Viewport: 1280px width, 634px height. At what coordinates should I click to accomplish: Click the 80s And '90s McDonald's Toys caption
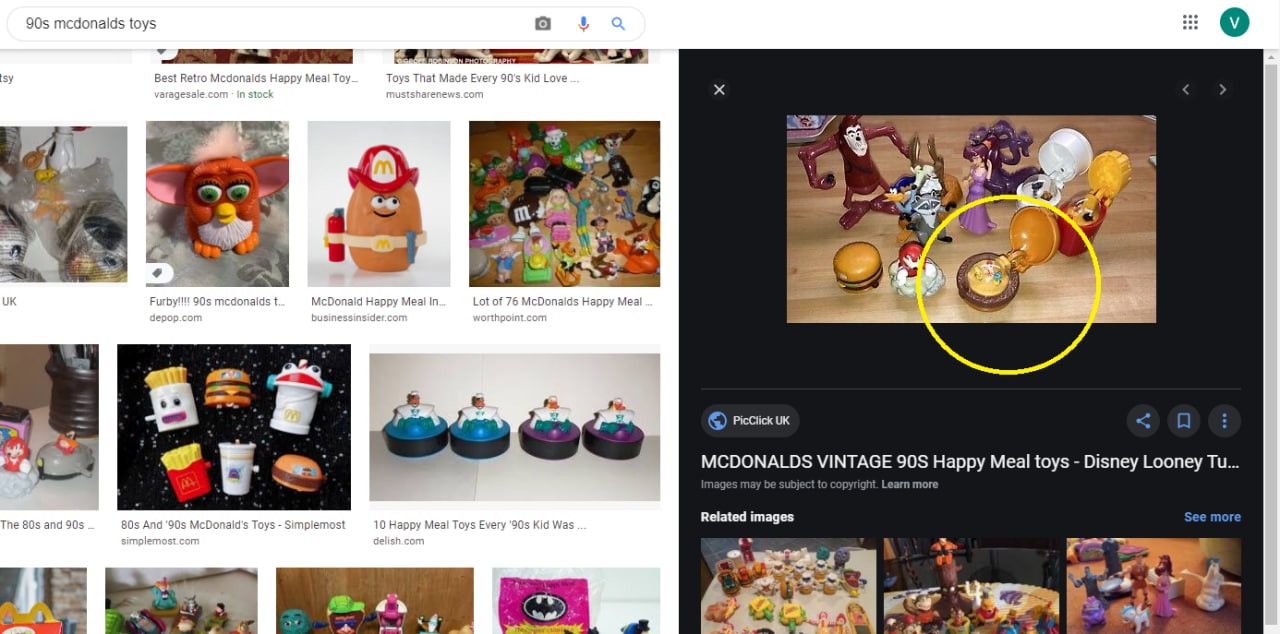[x=233, y=524]
